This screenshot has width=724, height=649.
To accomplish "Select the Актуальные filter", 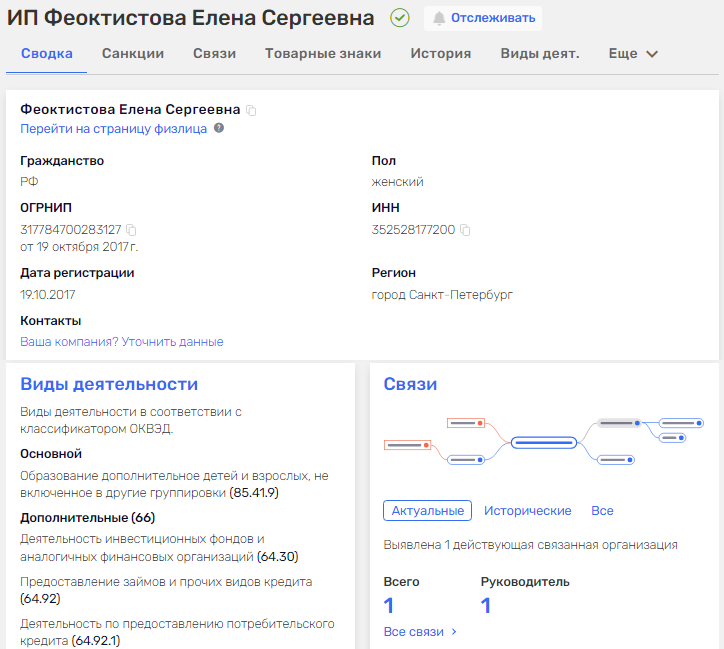I will 427,510.
